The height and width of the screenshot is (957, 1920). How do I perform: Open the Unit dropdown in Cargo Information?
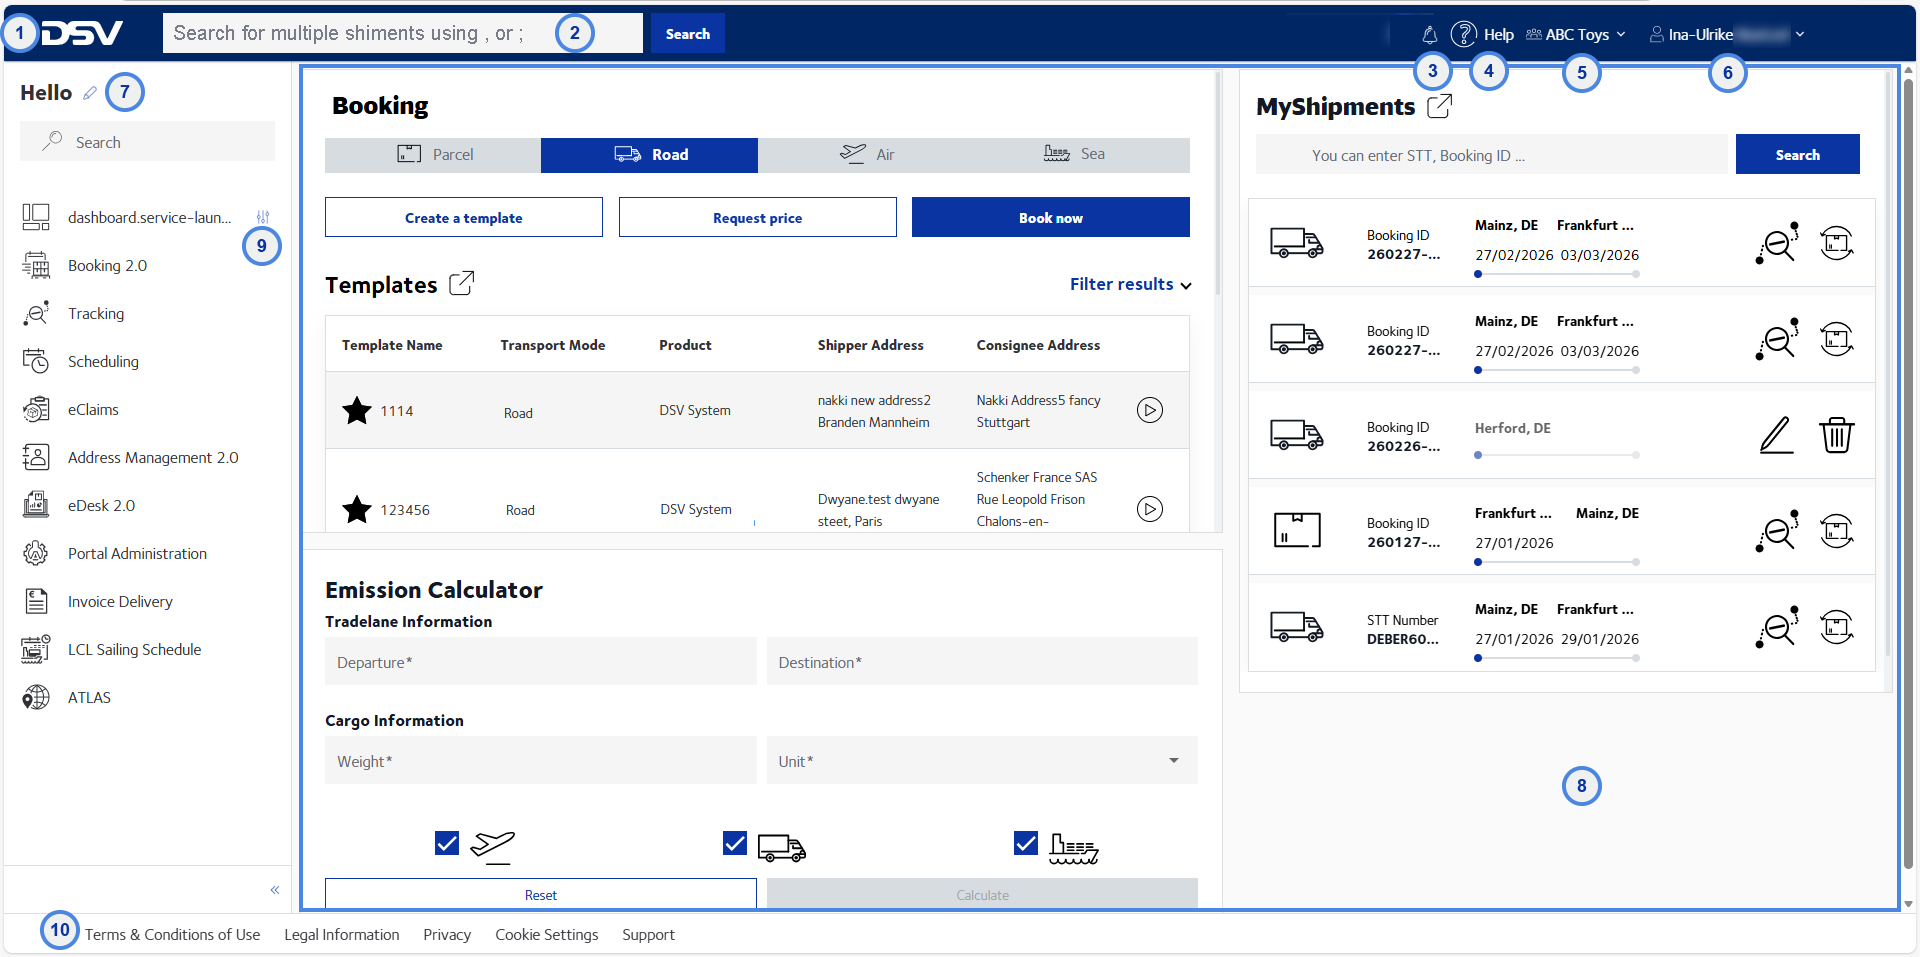coord(982,761)
